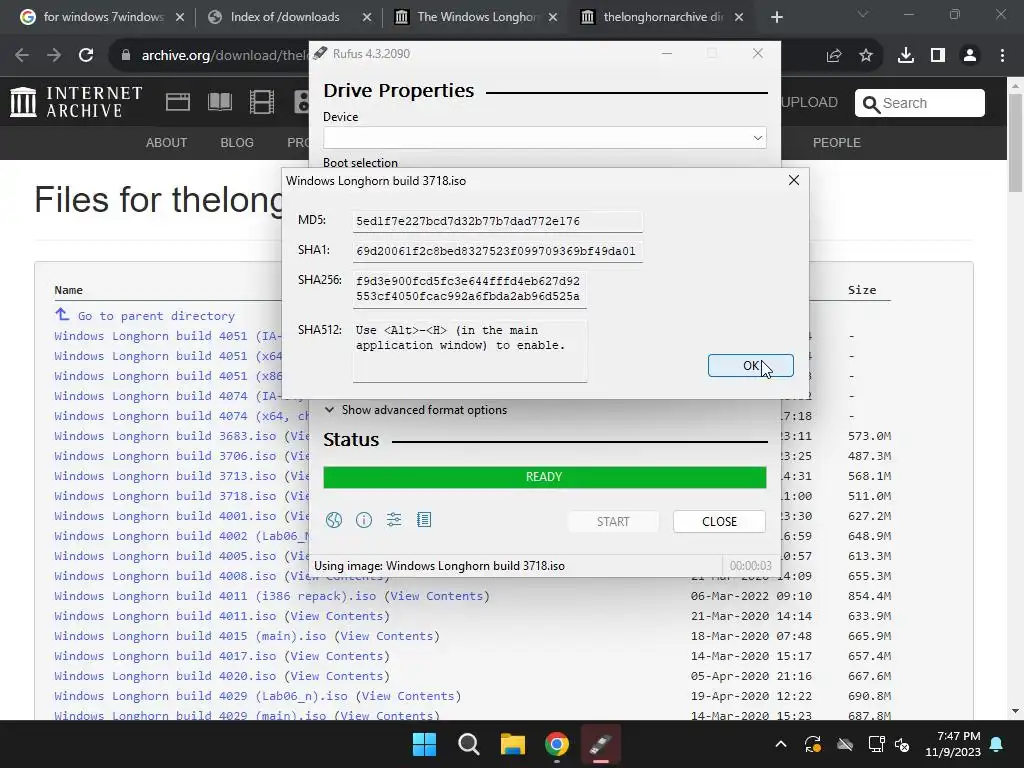
Task: Open Internet Archive video film icon
Action: [262, 102]
